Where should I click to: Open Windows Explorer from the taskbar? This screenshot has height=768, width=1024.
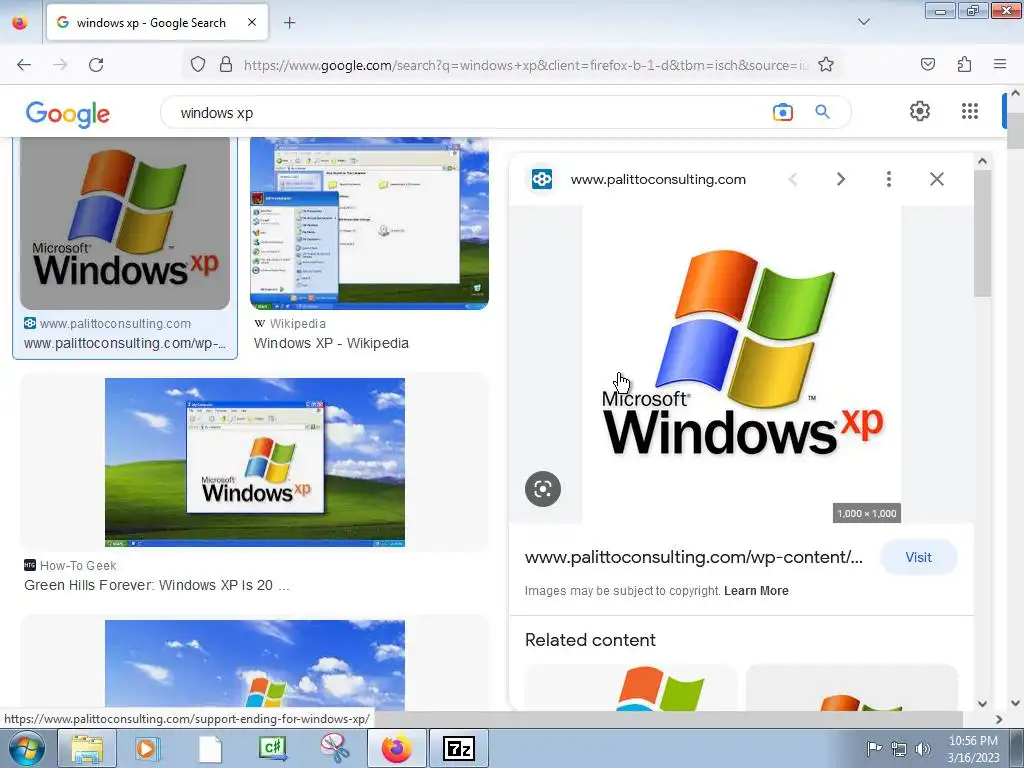point(87,748)
